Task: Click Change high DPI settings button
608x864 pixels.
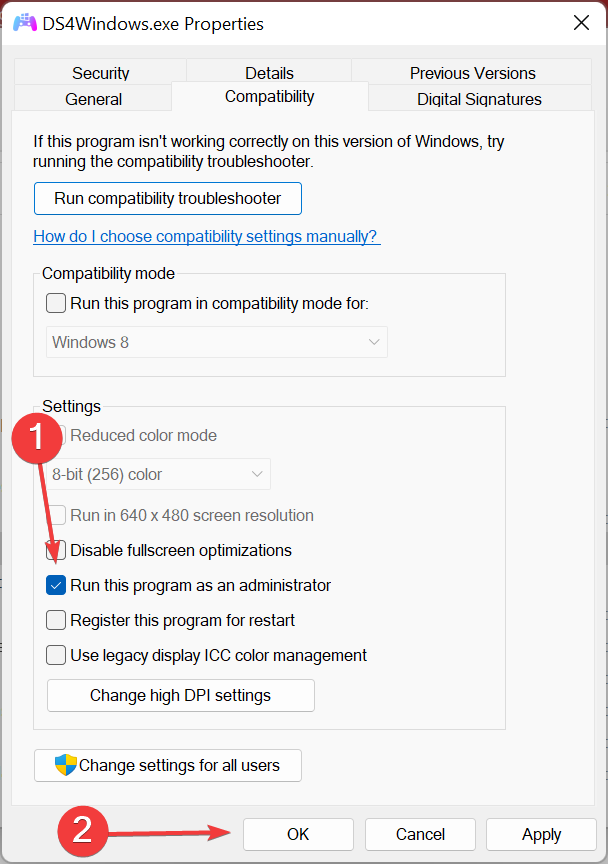Action: [180, 695]
